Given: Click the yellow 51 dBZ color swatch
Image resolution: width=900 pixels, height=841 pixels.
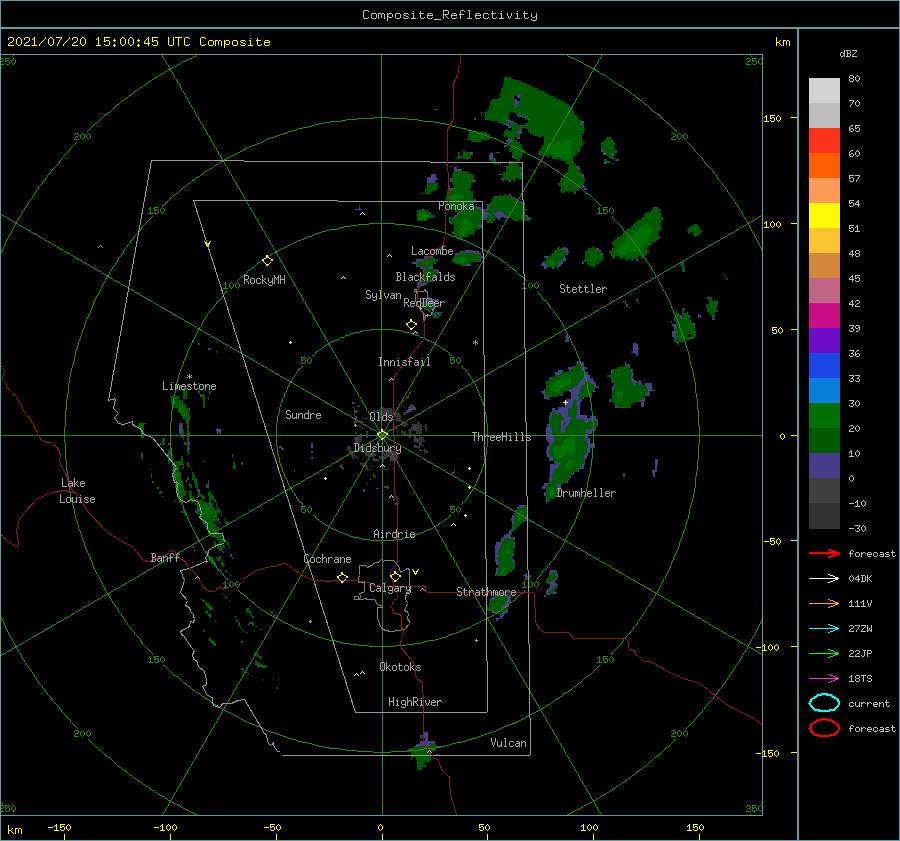Looking at the screenshot, I should [x=824, y=216].
